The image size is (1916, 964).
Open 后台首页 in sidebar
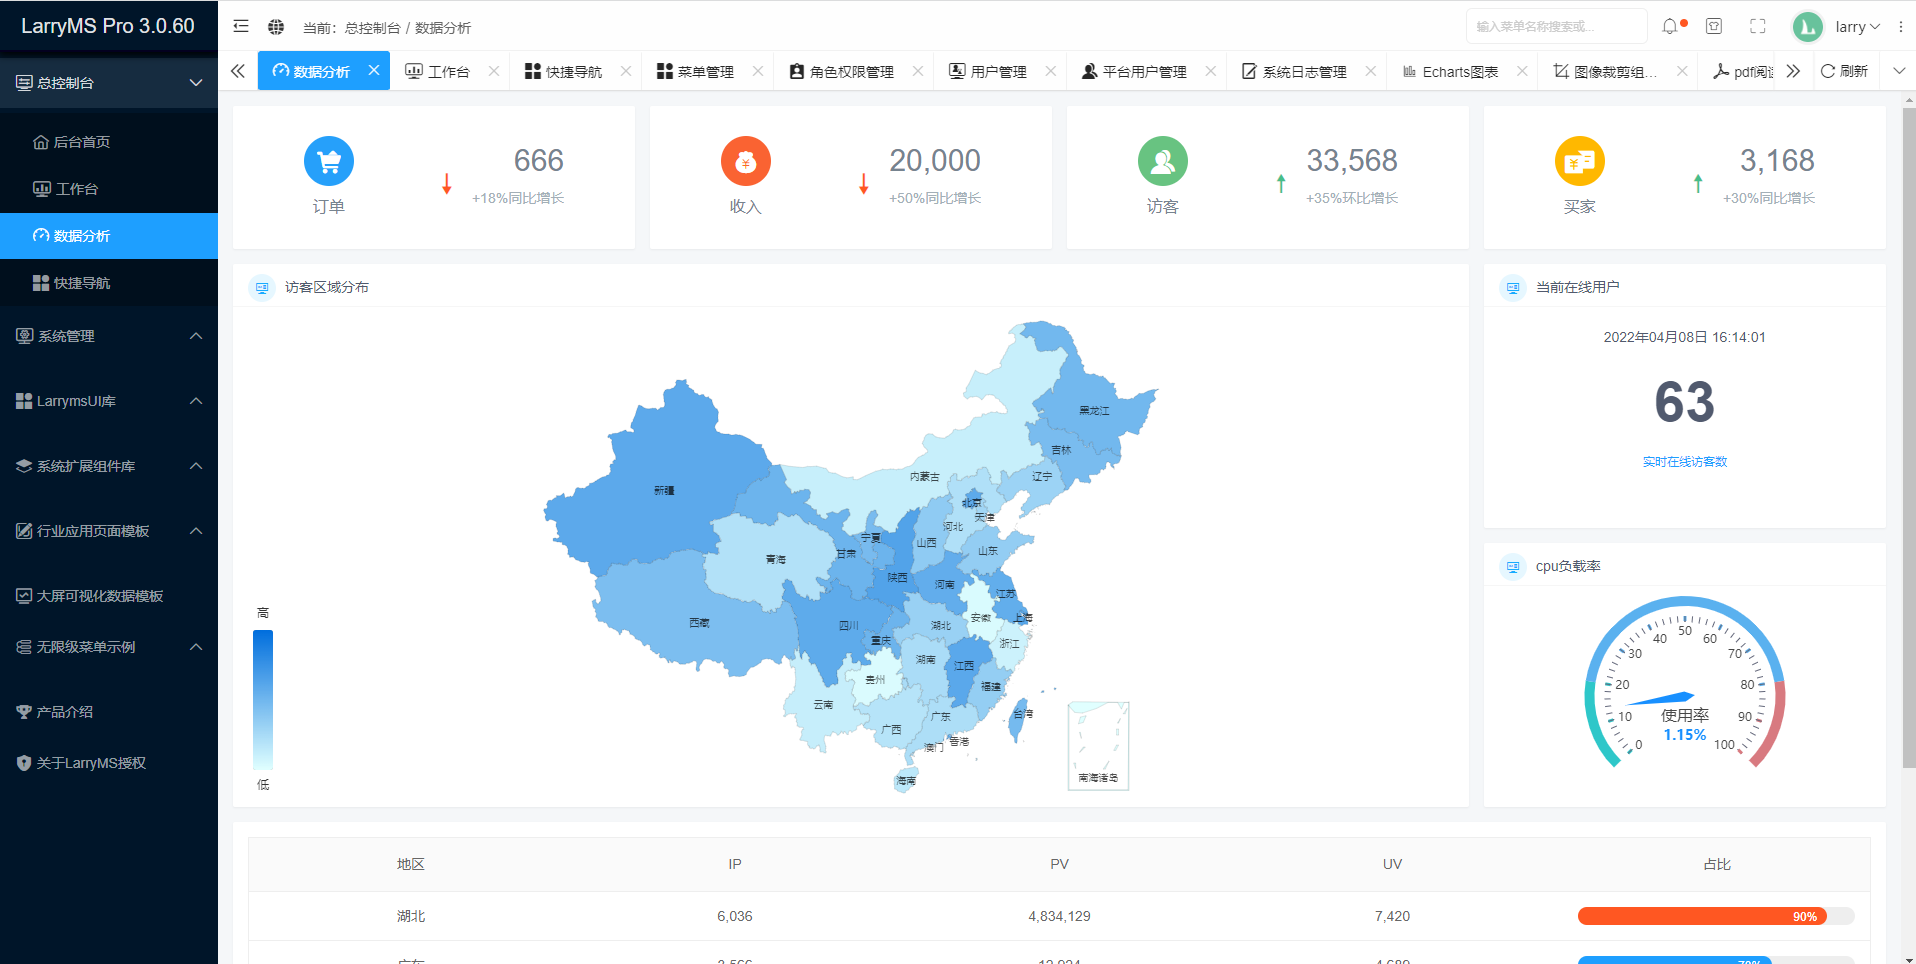(x=109, y=142)
